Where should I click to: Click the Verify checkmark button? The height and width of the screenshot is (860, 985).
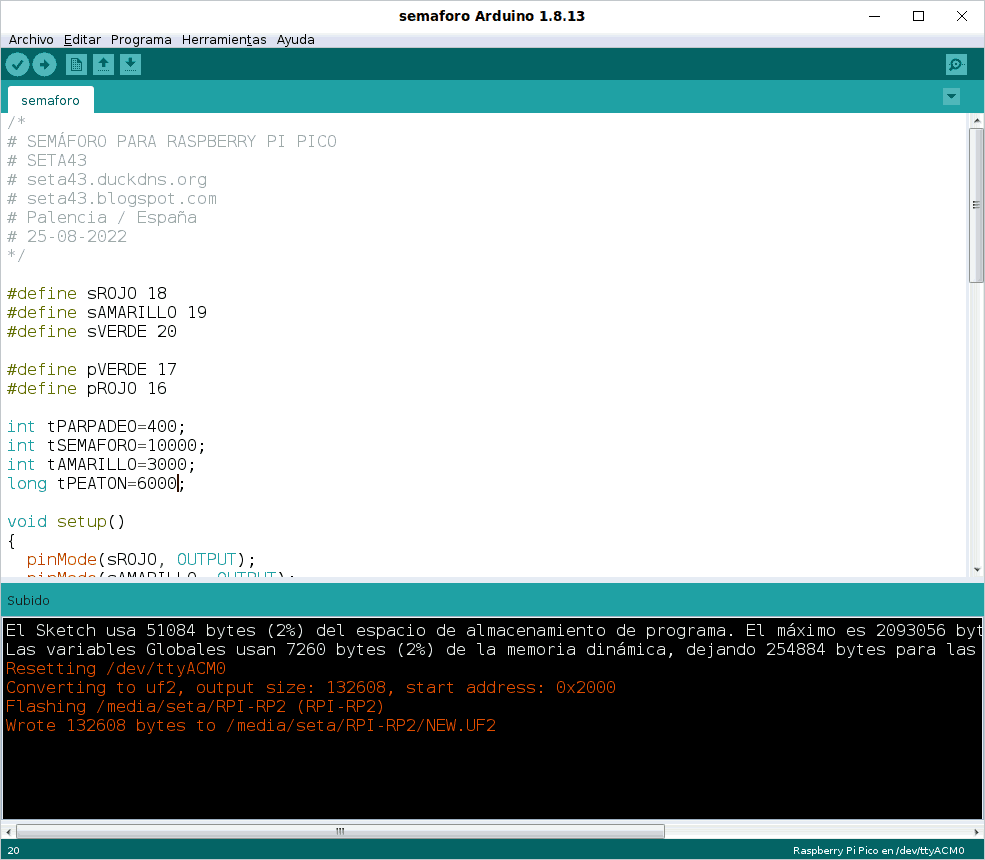pyautogui.click(x=18, y=64)
